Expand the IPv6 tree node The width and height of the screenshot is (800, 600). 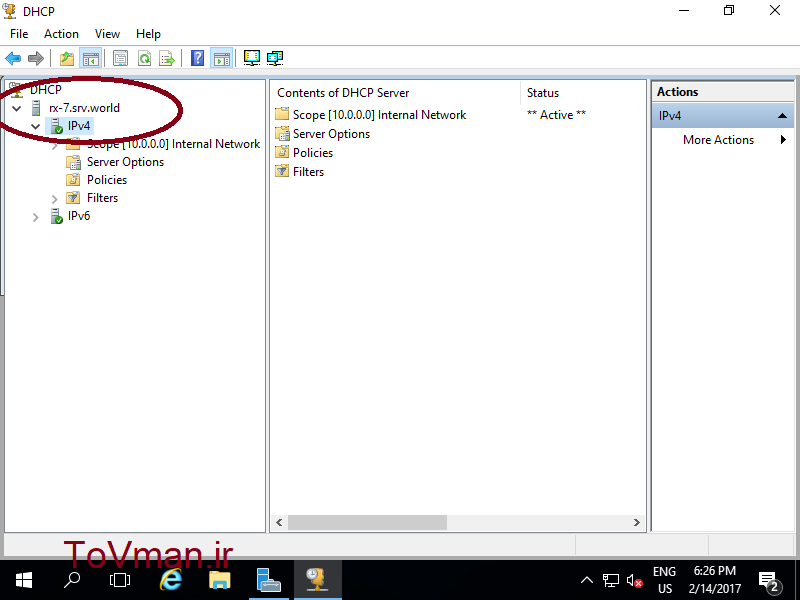tap(36, 216)
